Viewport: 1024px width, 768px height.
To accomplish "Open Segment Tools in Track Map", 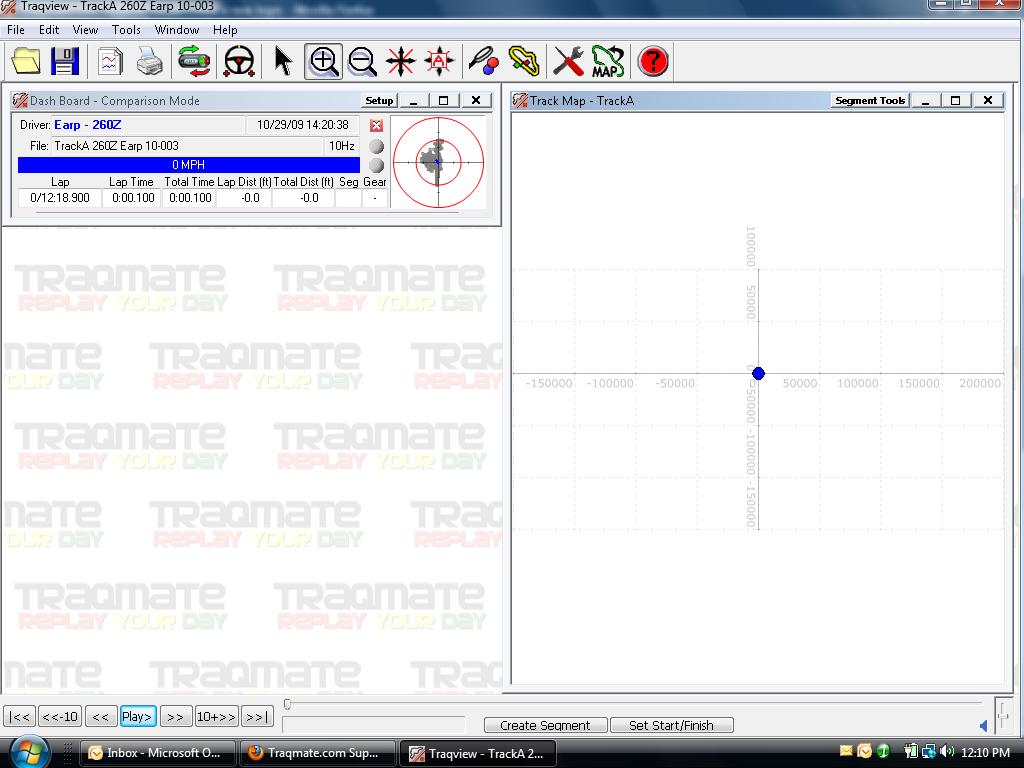I will click(871, 101).
